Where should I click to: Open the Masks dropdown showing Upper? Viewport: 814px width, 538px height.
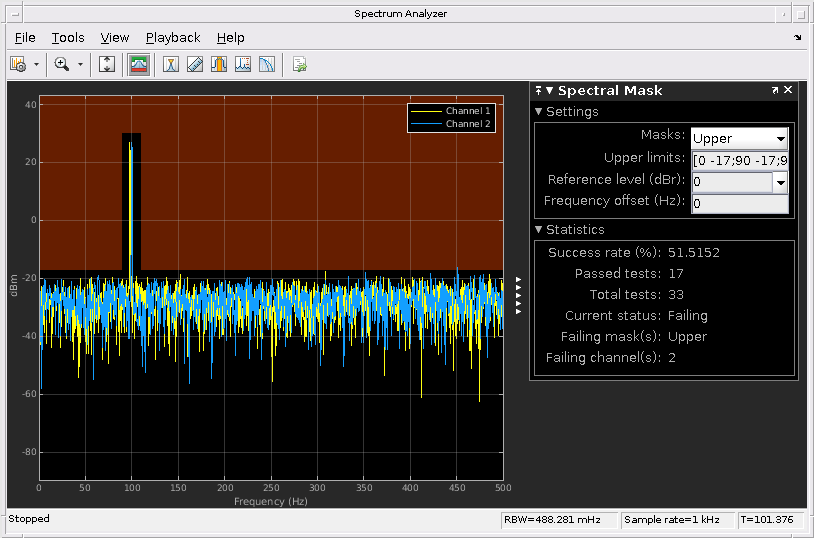click(x=739, y=138)
